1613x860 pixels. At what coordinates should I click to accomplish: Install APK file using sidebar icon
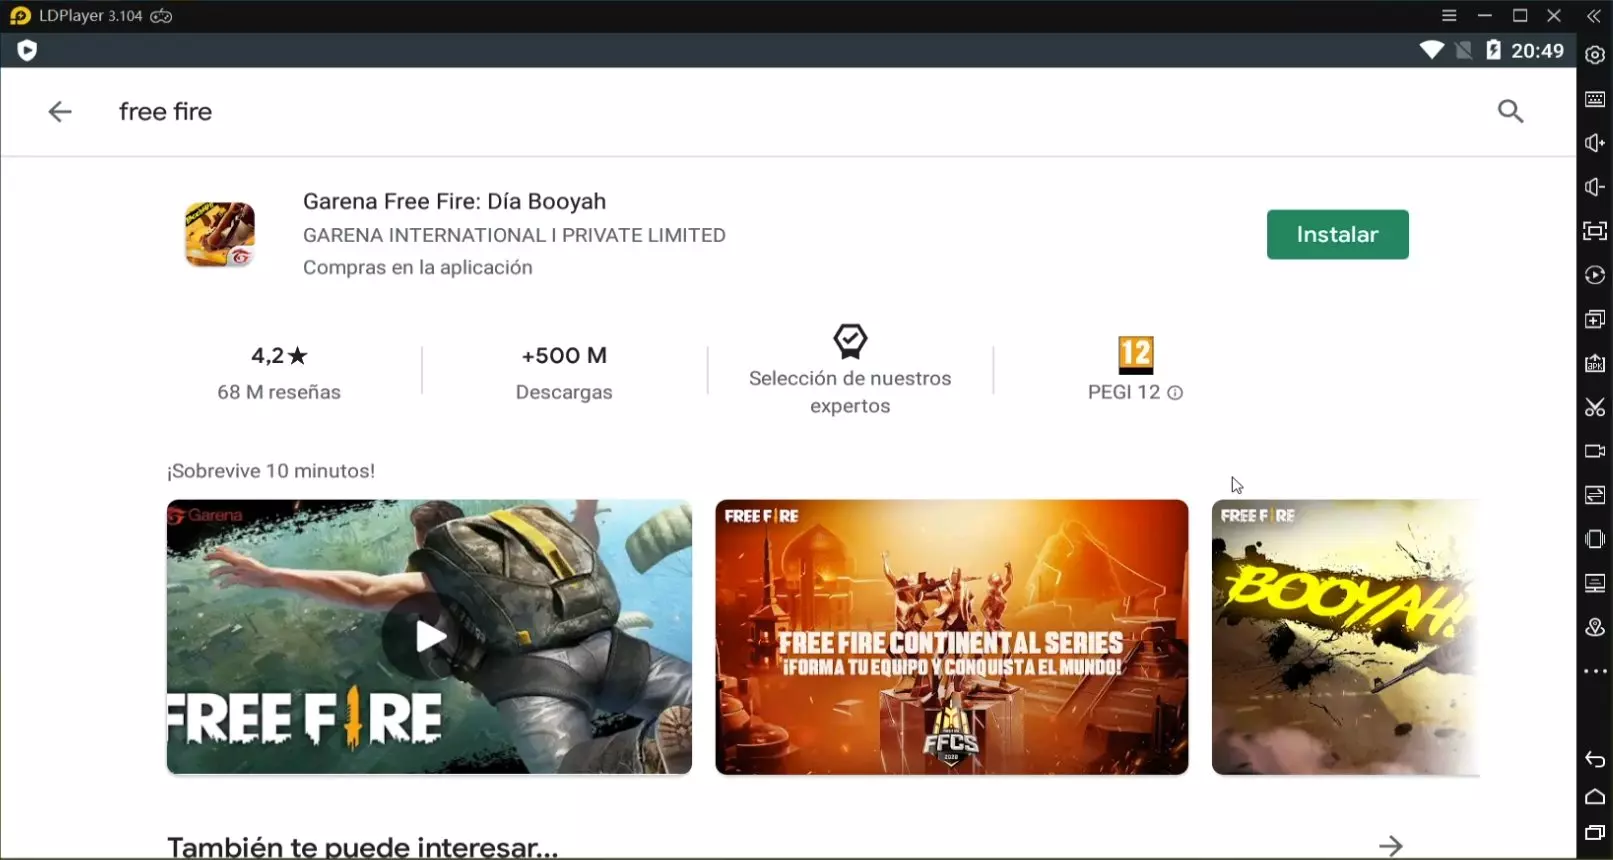coord(1595,364)
